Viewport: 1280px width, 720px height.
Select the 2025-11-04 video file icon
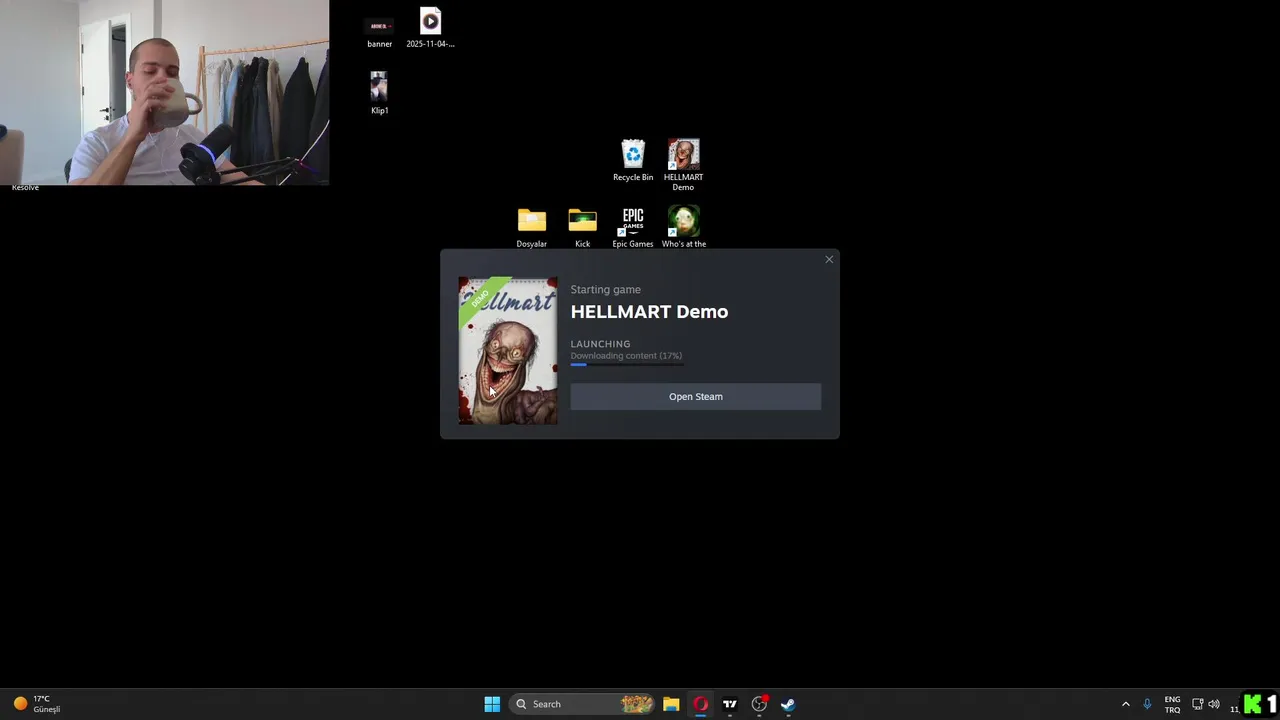pos(430,28)
